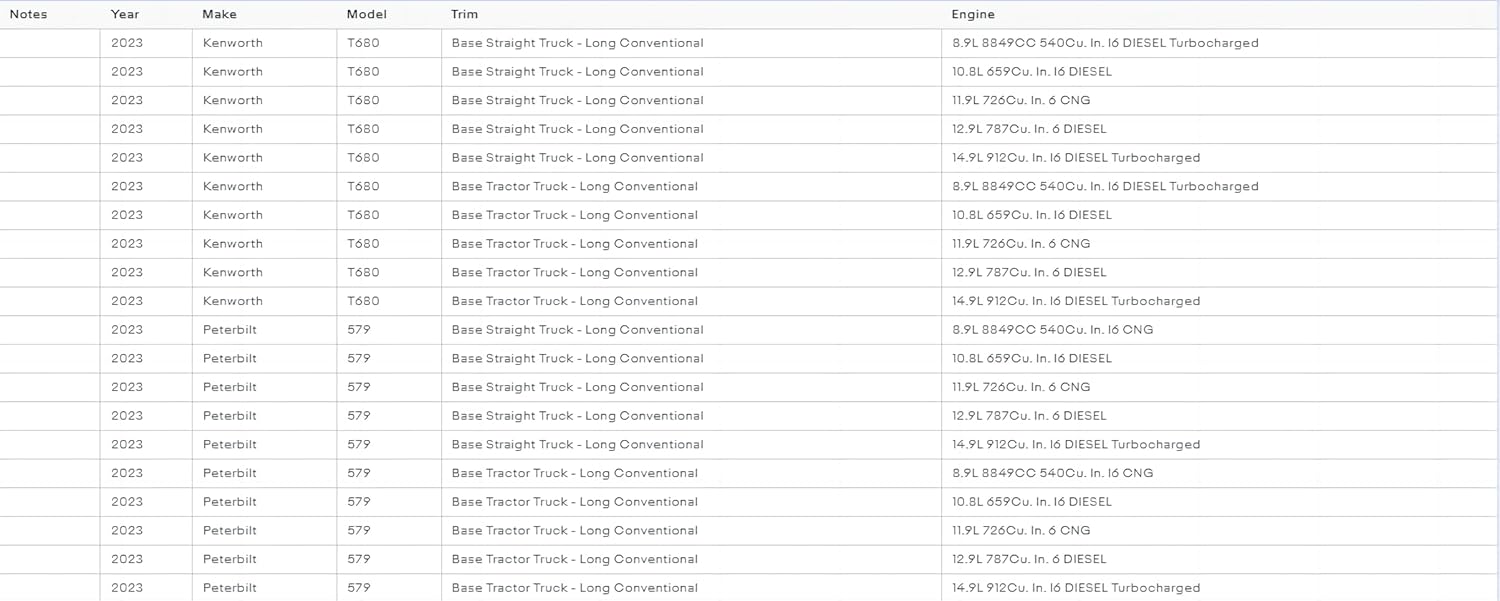This screenshot has height=601, width=1500.
Task: Click T680 Model cell in first row
Action: click(363, 44)
